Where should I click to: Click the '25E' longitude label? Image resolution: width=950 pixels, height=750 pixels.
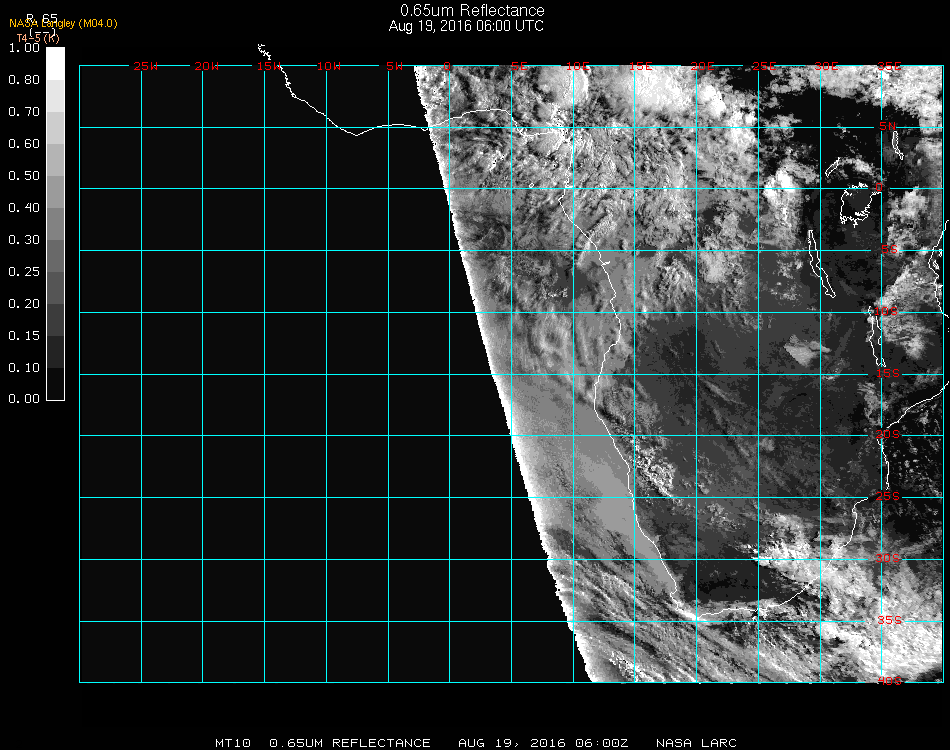click(764, 66)
